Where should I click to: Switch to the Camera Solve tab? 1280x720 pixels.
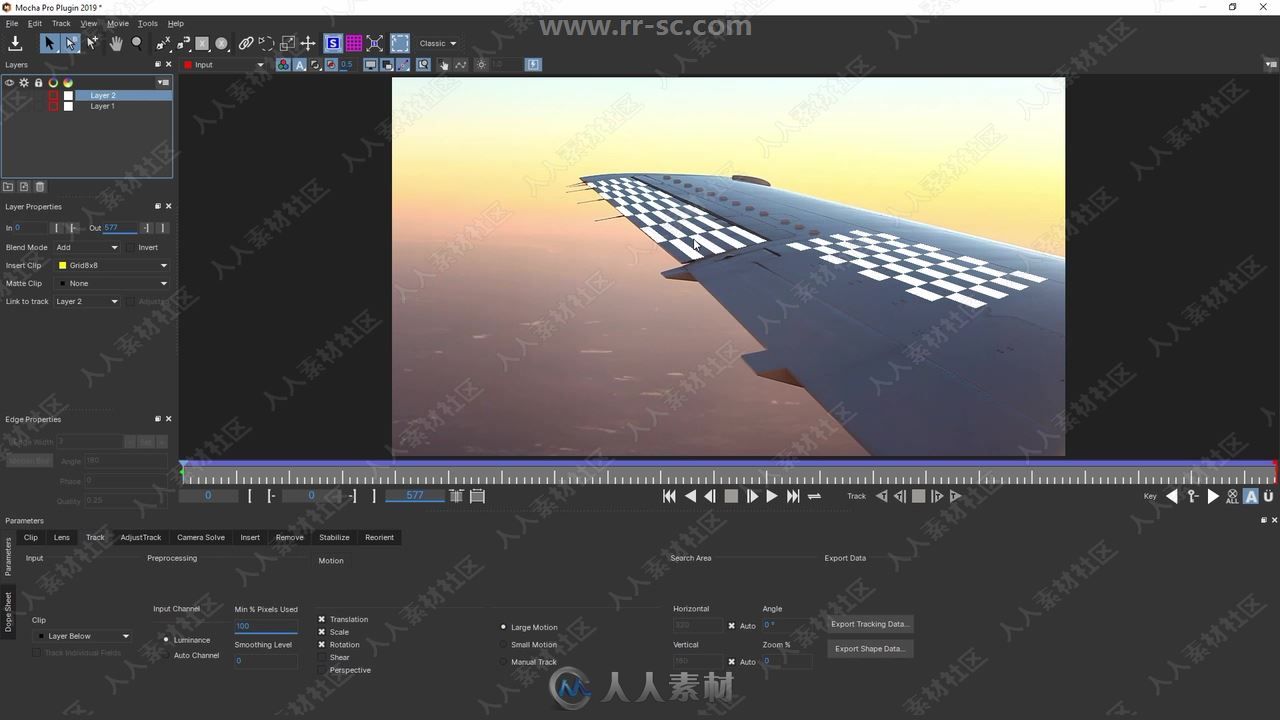coord(201,537)
